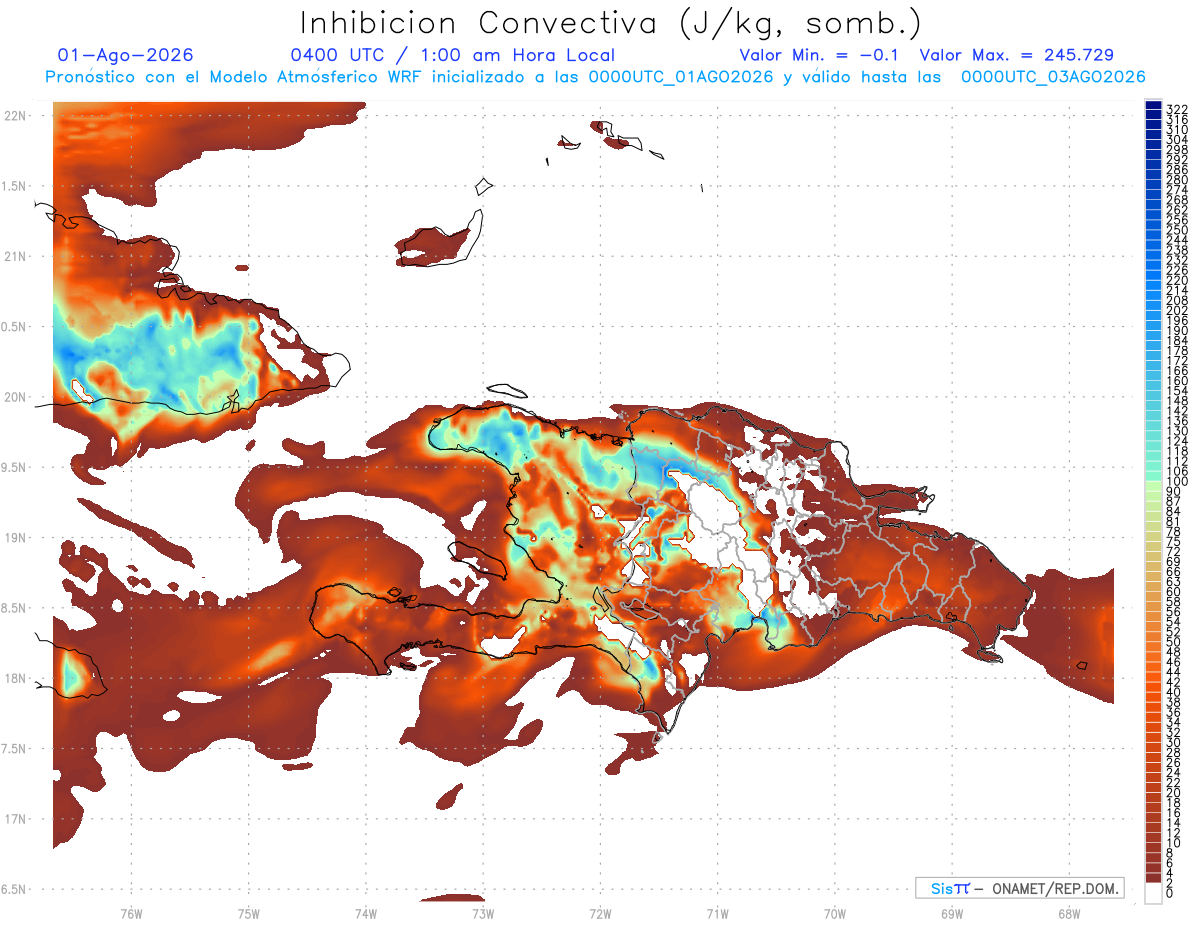Click the "68W" longitude label
This screenshot has height=927, width=1200.
[1069, 913]
